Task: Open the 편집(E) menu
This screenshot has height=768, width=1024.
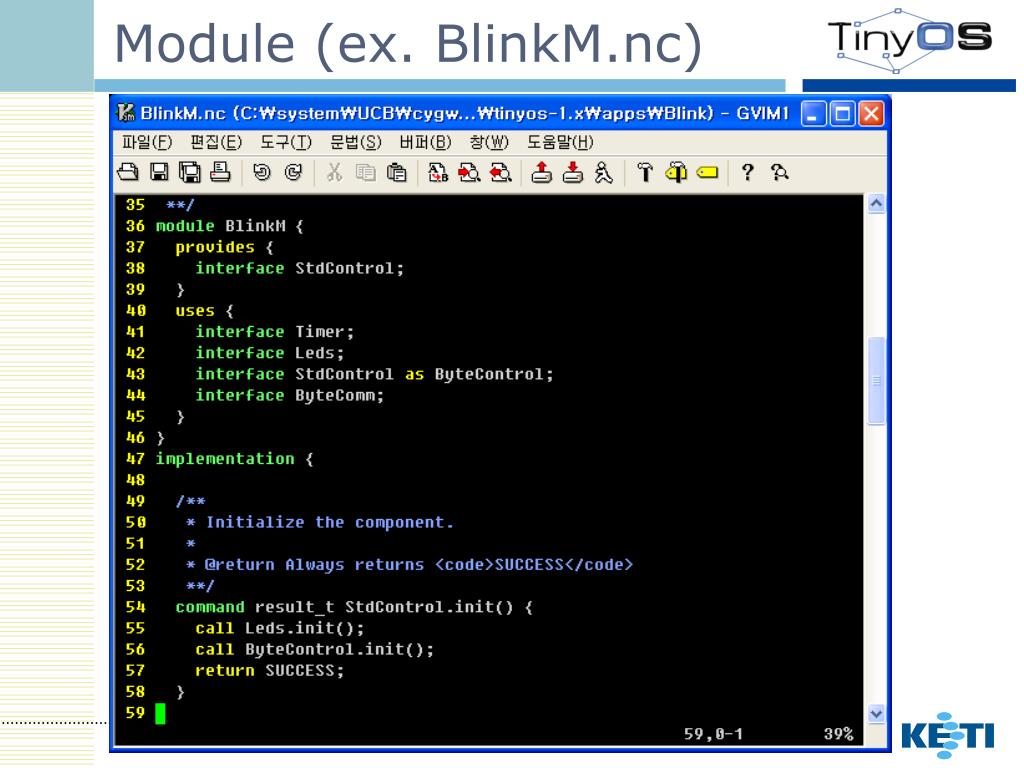Action: click(216, 142)
